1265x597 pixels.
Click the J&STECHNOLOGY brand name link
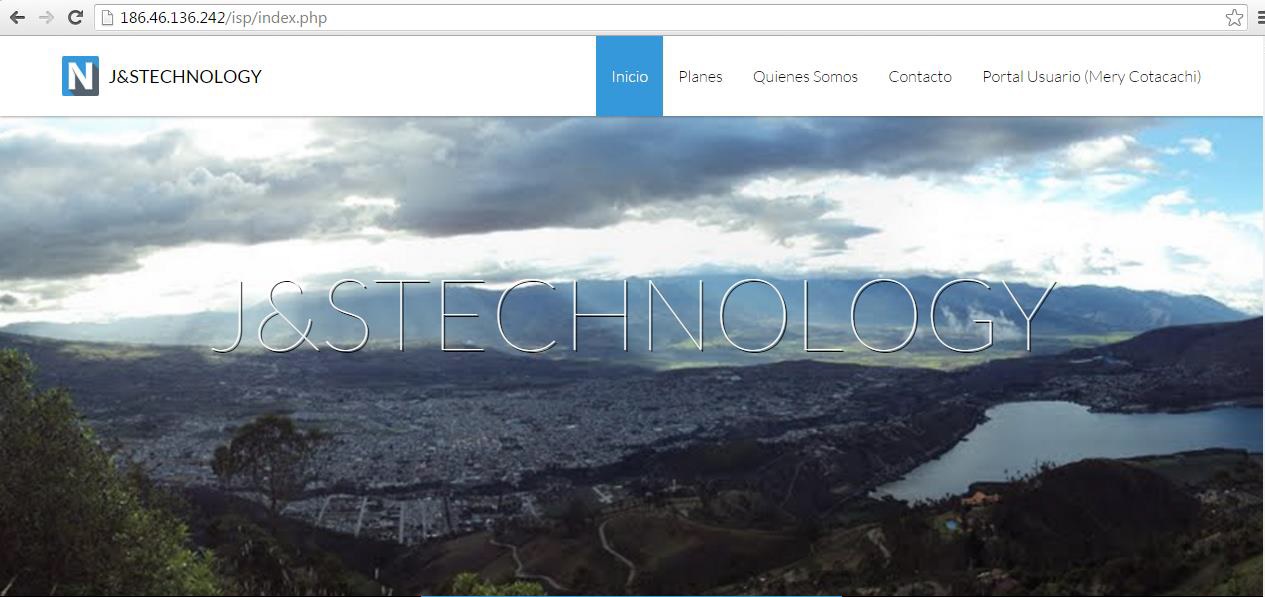point(185,76)
